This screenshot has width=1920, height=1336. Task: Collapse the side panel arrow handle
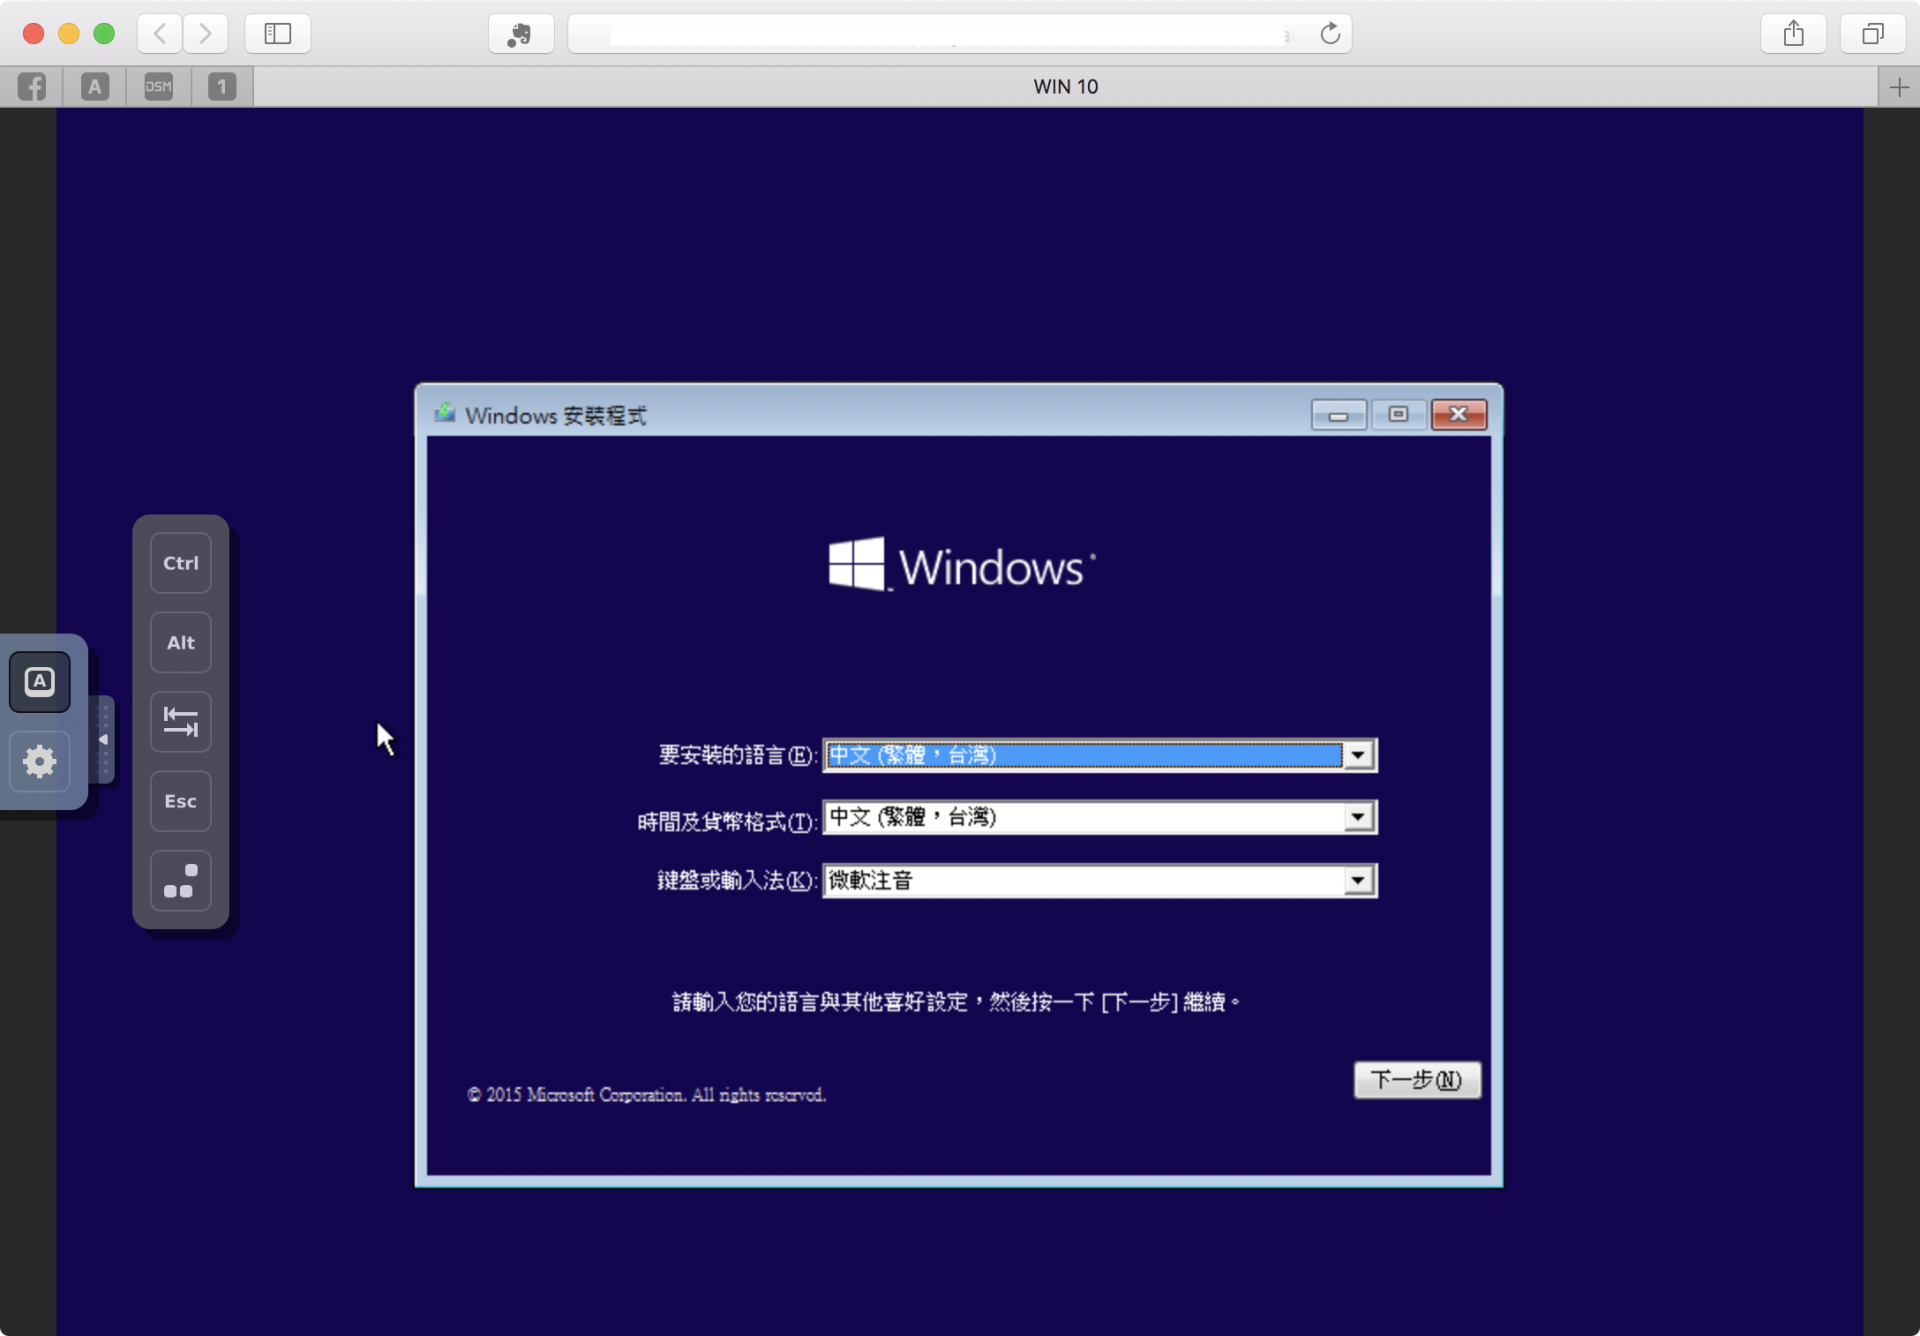pos(103,740)
